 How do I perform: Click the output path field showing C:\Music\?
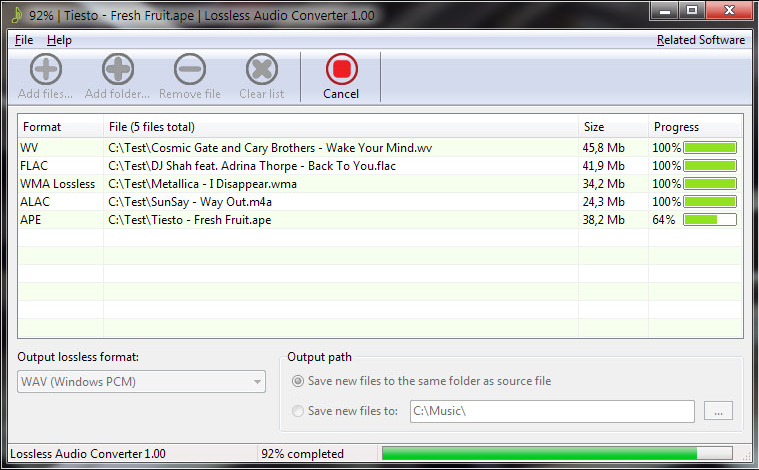click(x=550, y=411)
